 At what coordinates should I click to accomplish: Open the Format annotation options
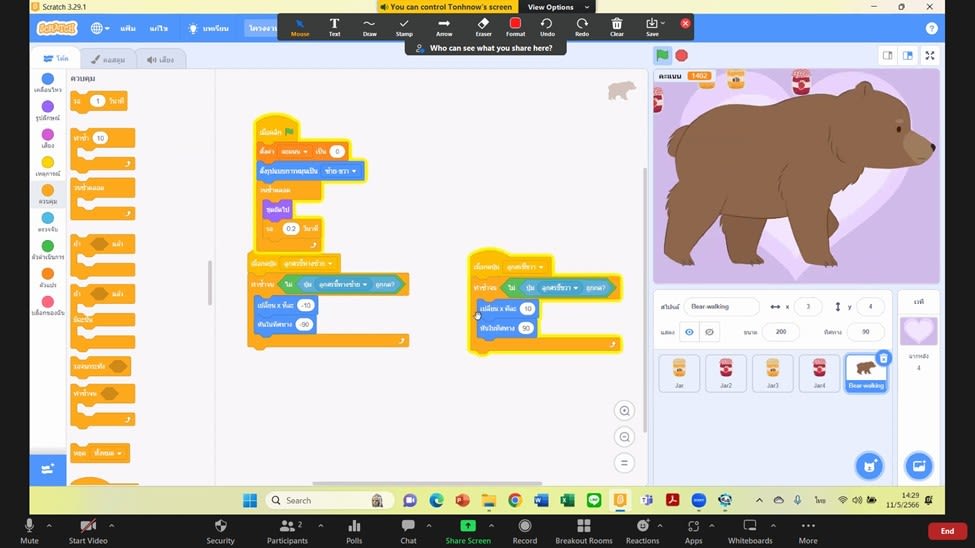point(515,27)
